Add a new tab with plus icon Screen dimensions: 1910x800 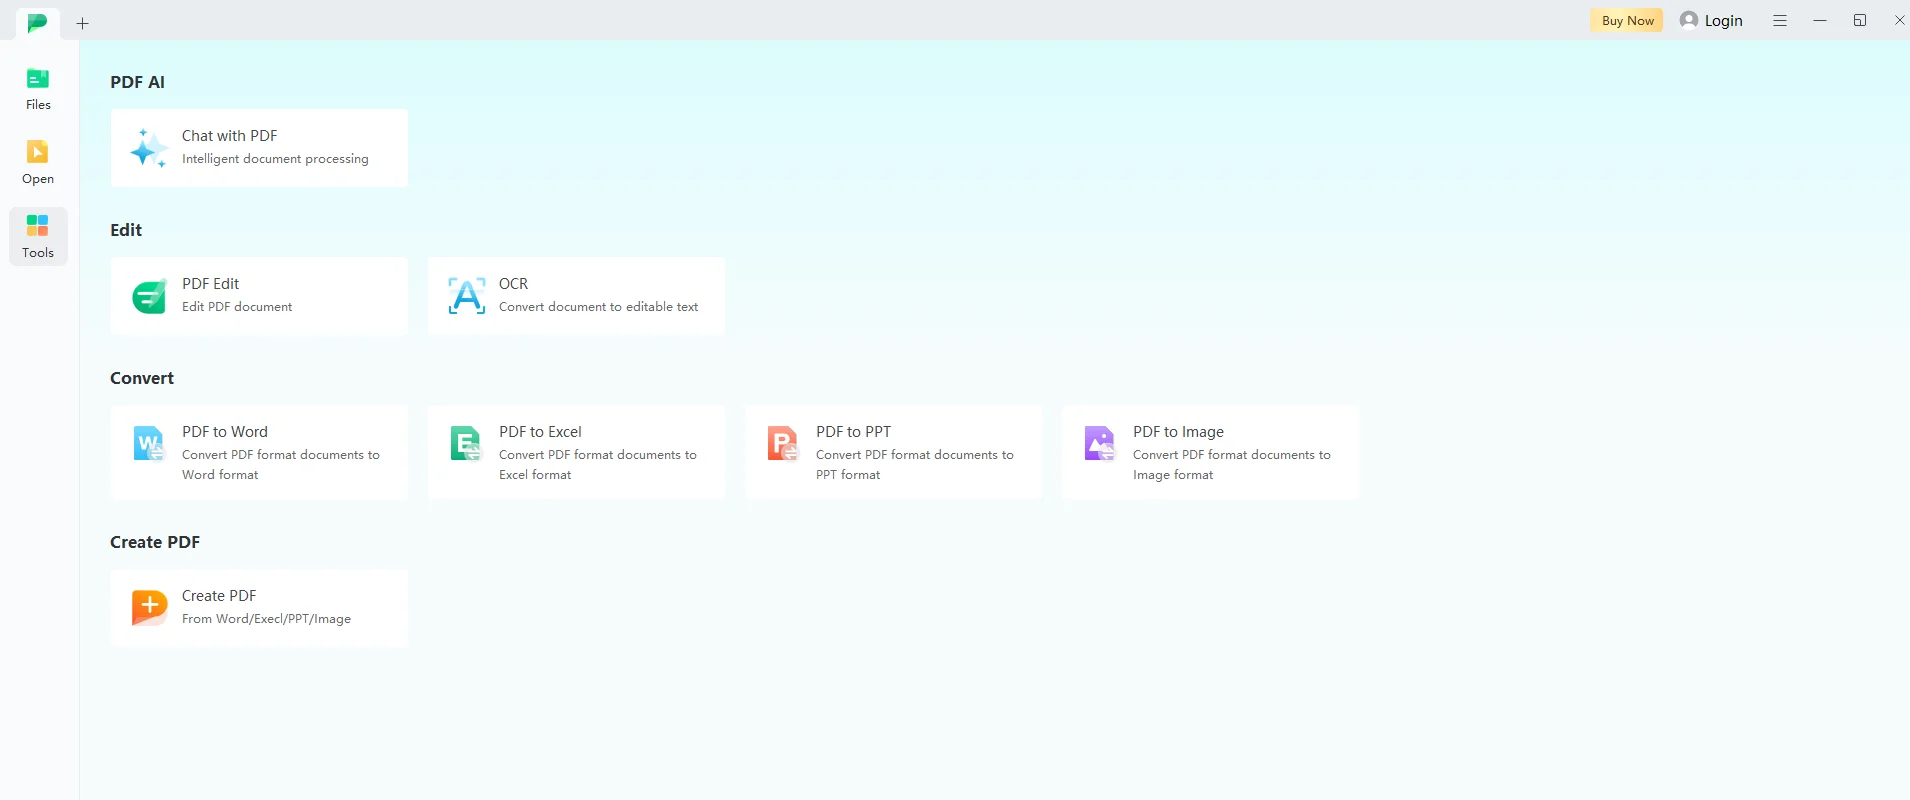(83, 23)
